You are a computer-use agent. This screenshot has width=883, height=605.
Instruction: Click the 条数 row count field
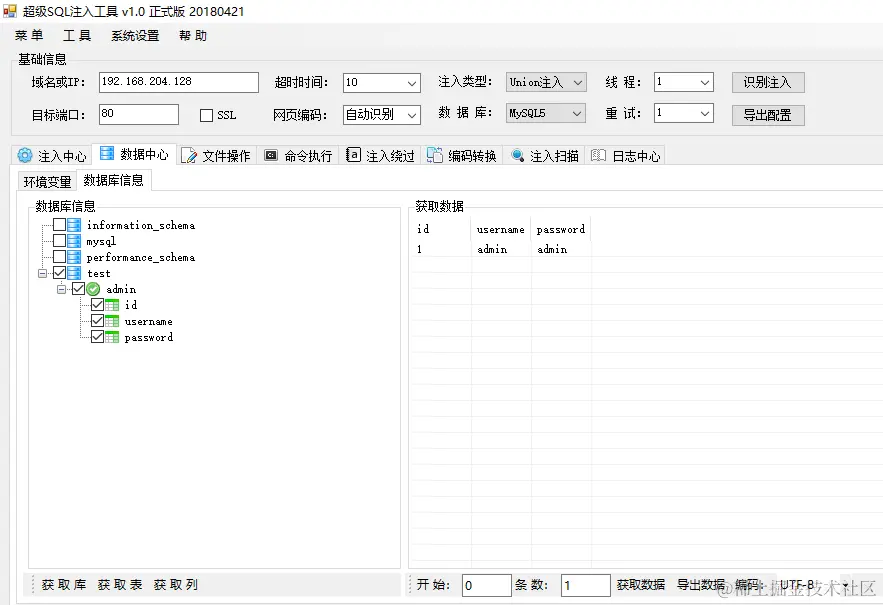coord(586,585)
